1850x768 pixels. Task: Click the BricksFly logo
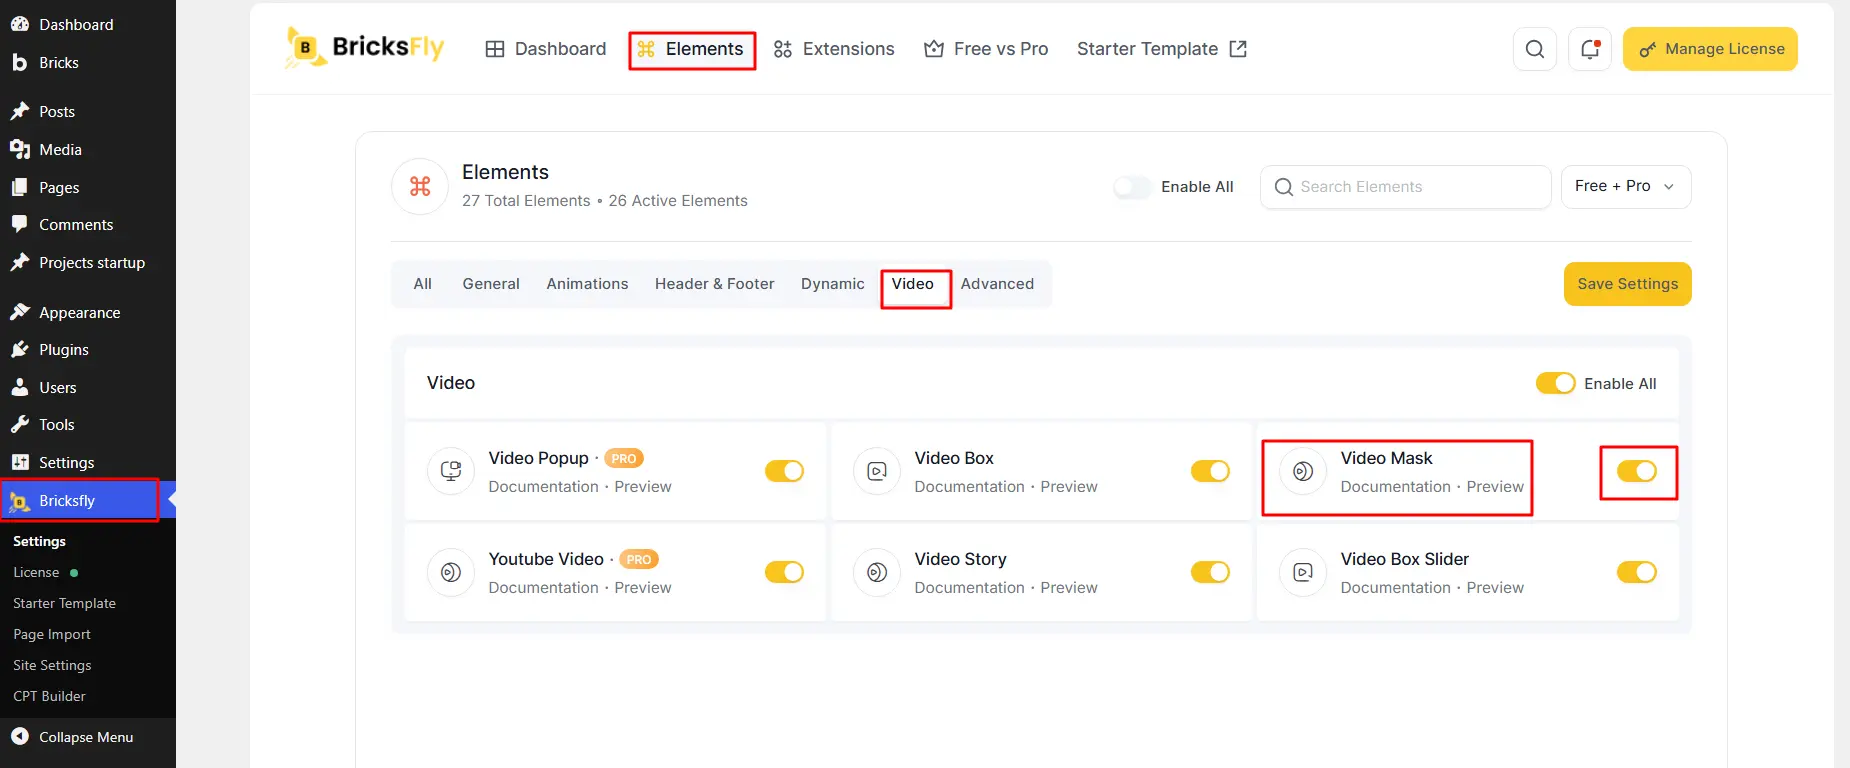click(365, 48)
